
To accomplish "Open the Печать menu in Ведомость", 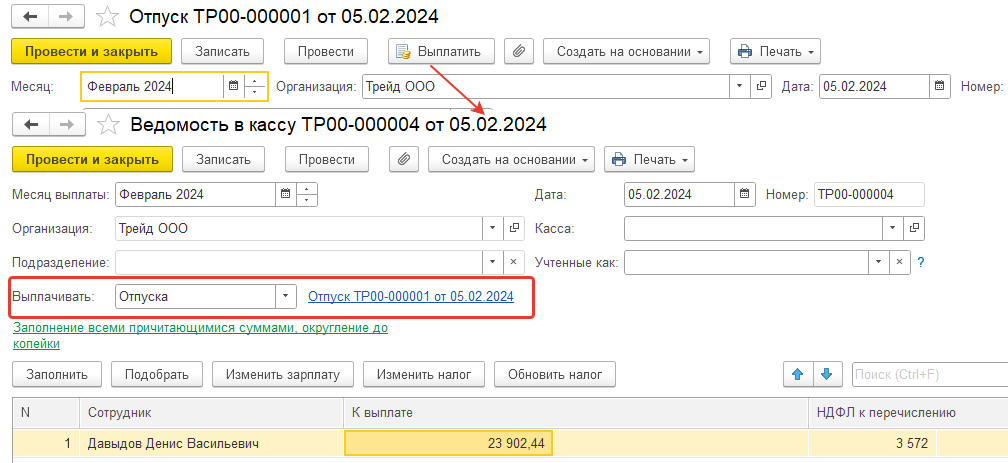I will pos(649,159).
